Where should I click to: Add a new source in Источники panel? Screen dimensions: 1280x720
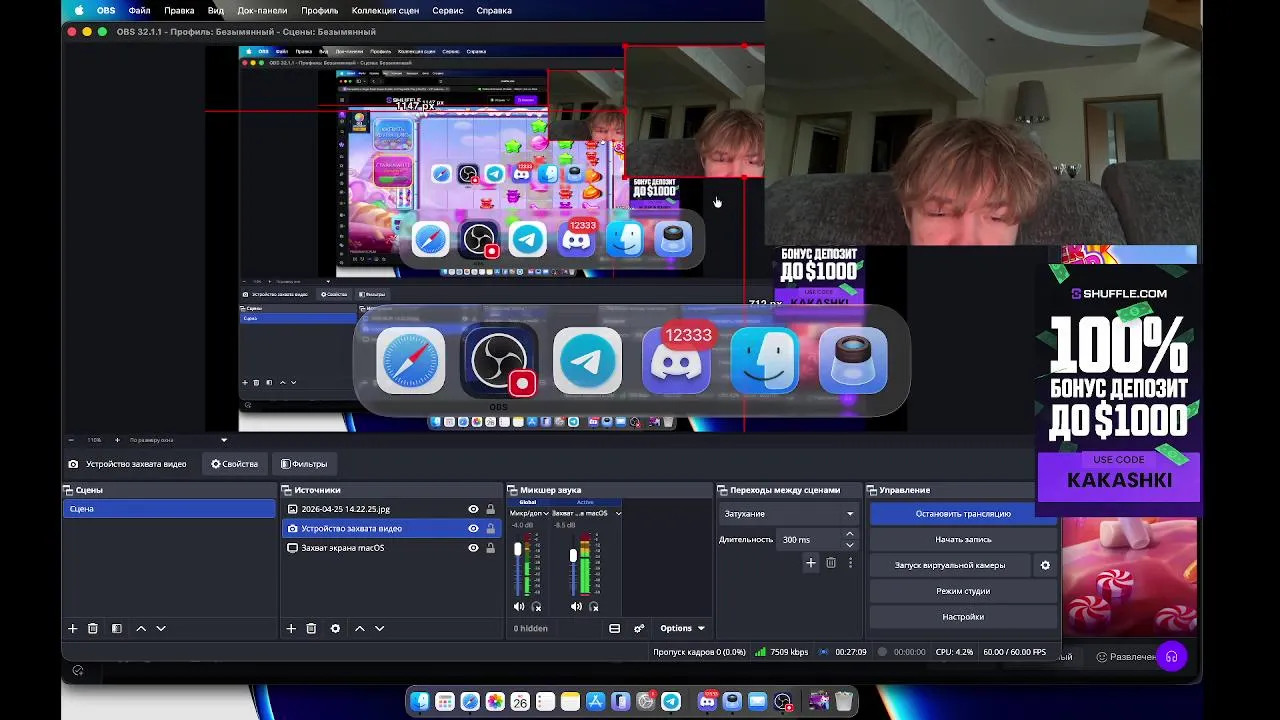click(291, 628)
